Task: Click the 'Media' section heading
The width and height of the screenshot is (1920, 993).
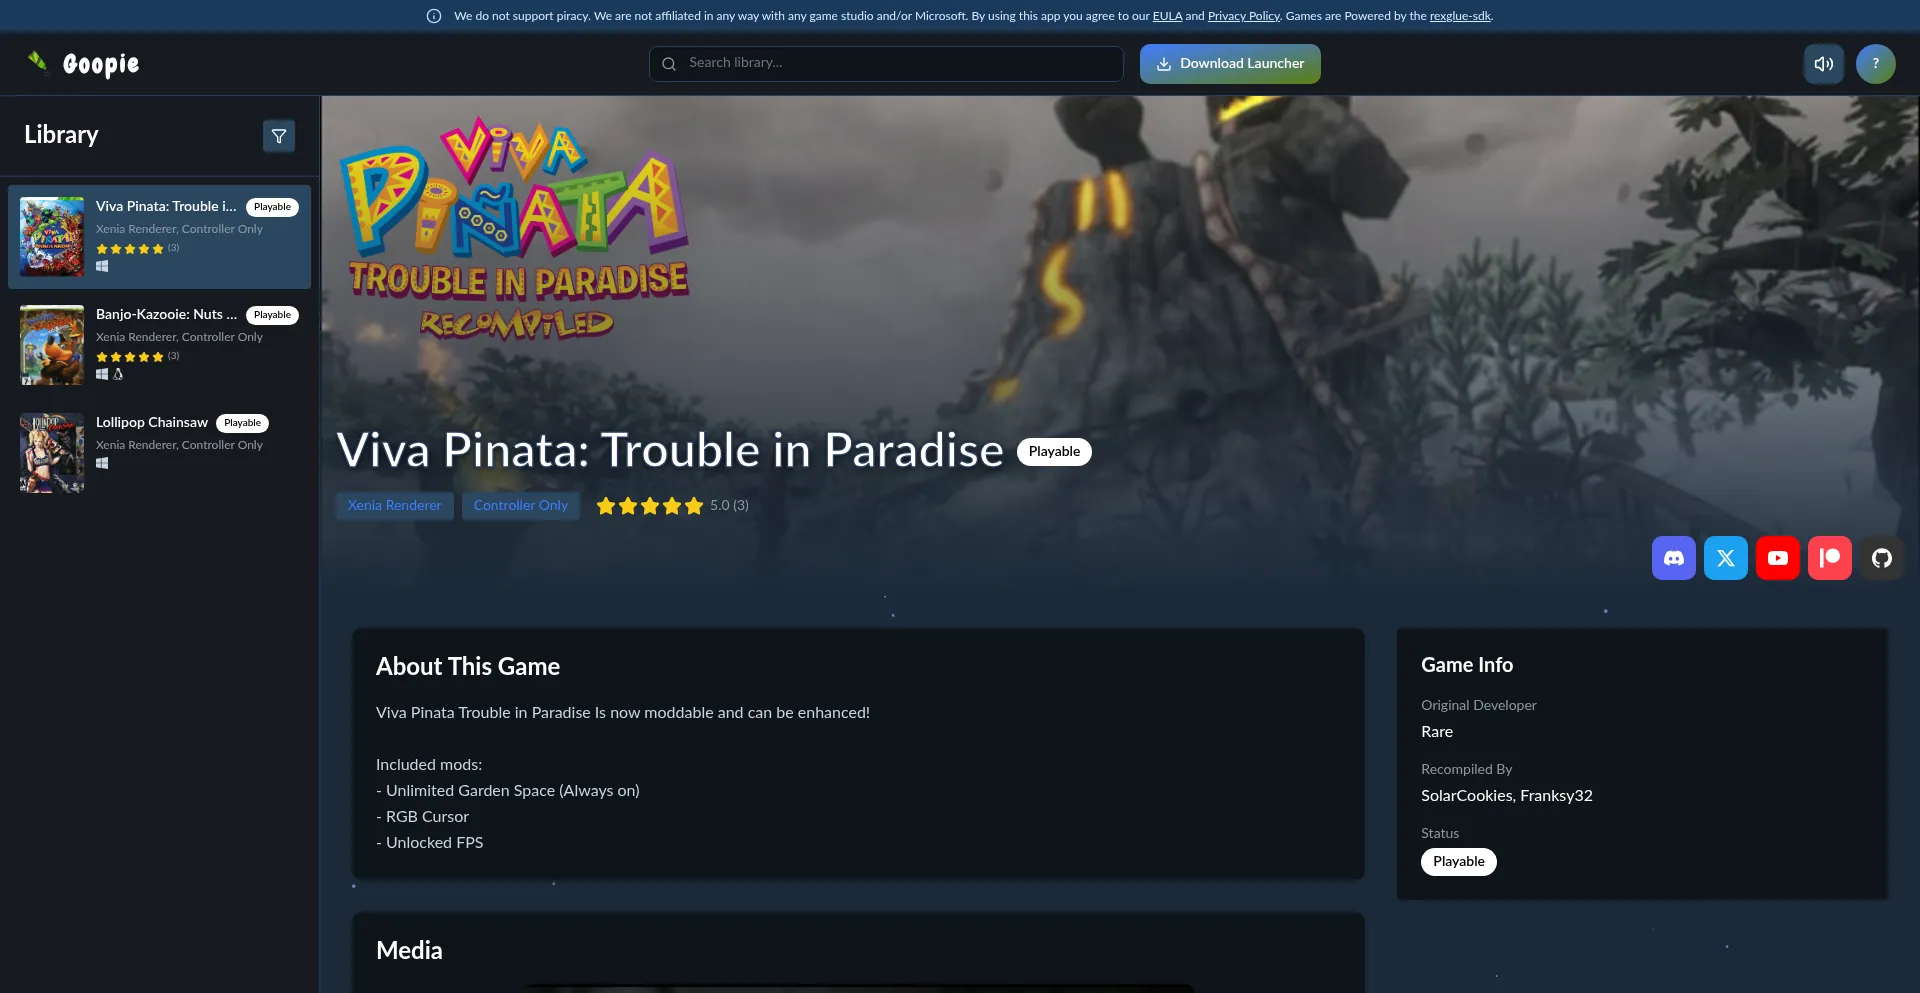Action: (x=409, y=951)
